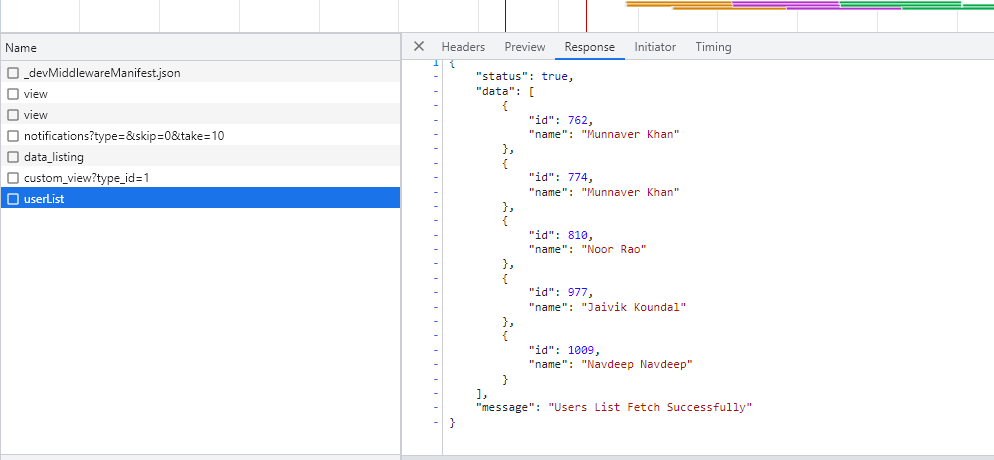This screenshot has height=460, width=994.
Task: Click the Name column header
Action: pyautogui.click(x=21, y=48)
